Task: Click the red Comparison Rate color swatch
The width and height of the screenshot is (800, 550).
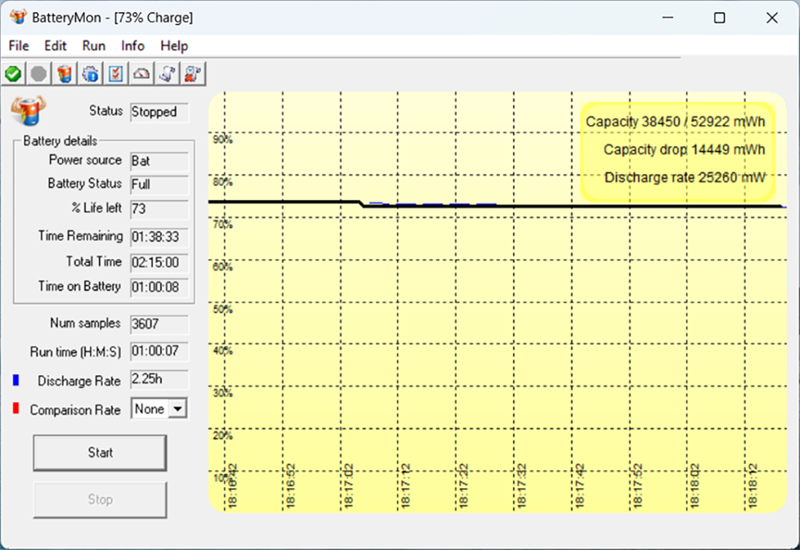Action: click(16, 408)
